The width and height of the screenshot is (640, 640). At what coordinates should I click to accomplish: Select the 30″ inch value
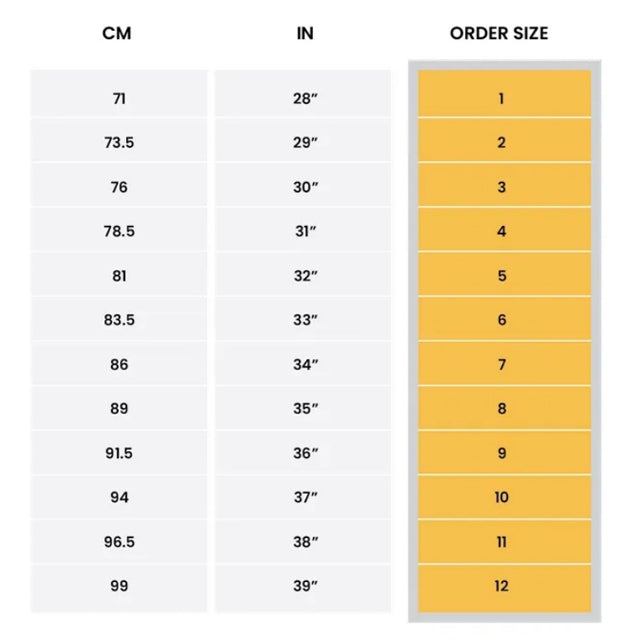coord(306,187)
